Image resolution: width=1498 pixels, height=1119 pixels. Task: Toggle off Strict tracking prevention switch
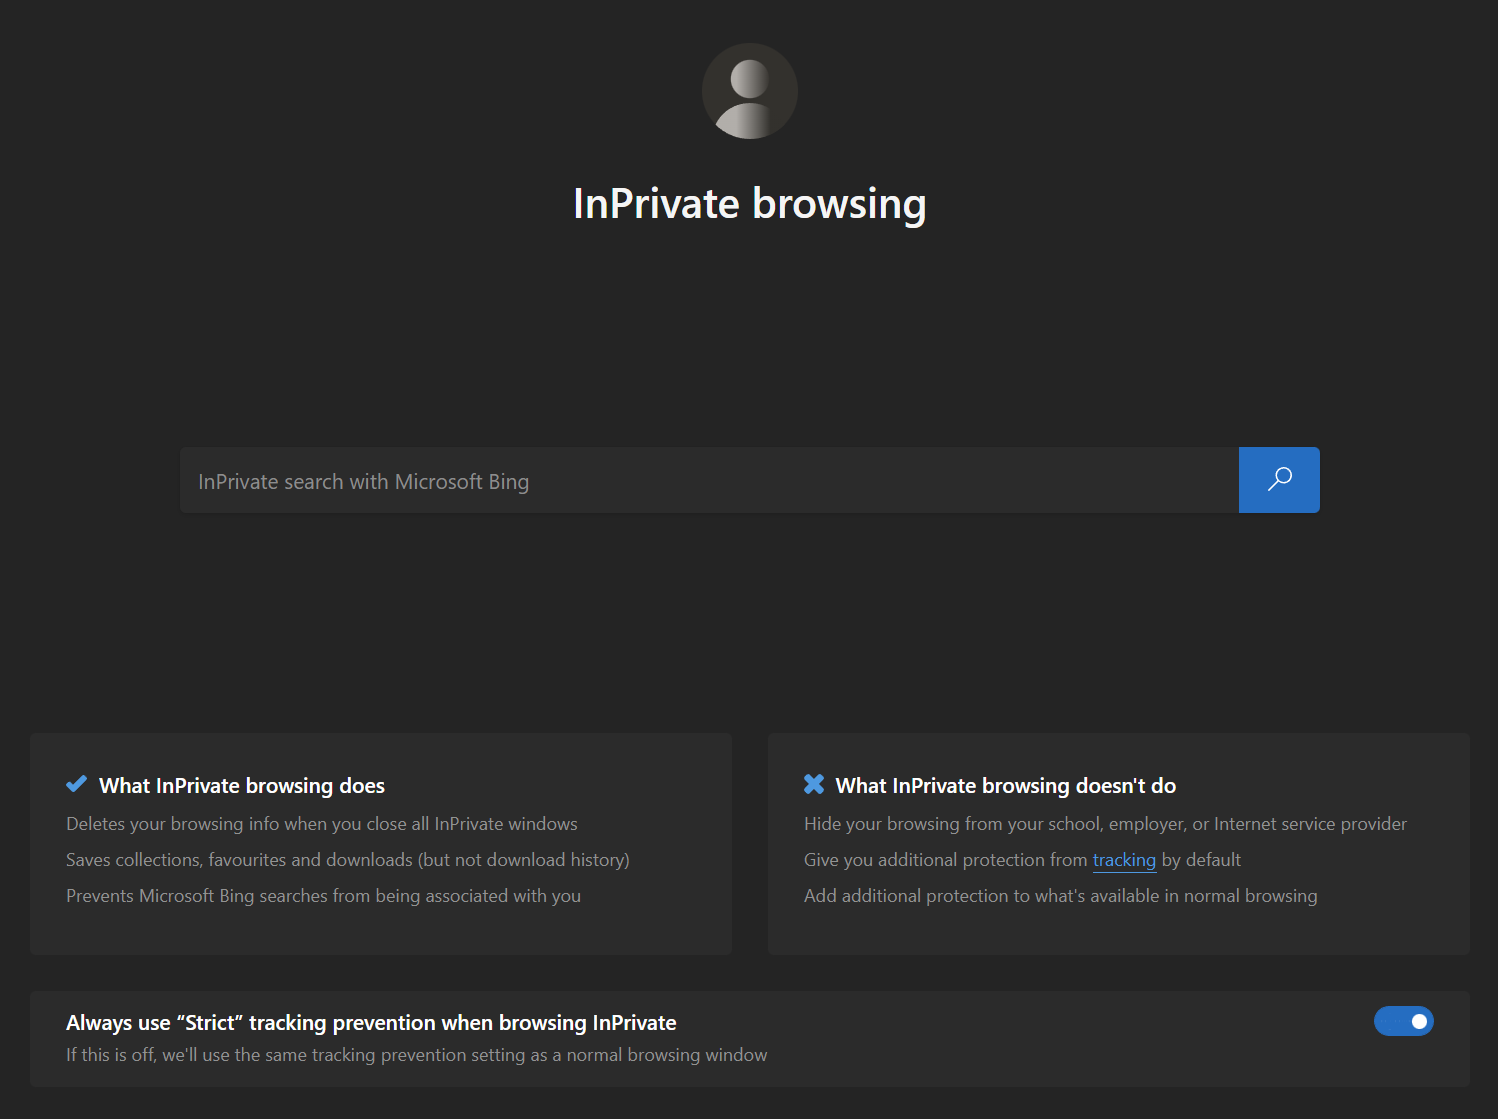(x=1403, y=1021)
